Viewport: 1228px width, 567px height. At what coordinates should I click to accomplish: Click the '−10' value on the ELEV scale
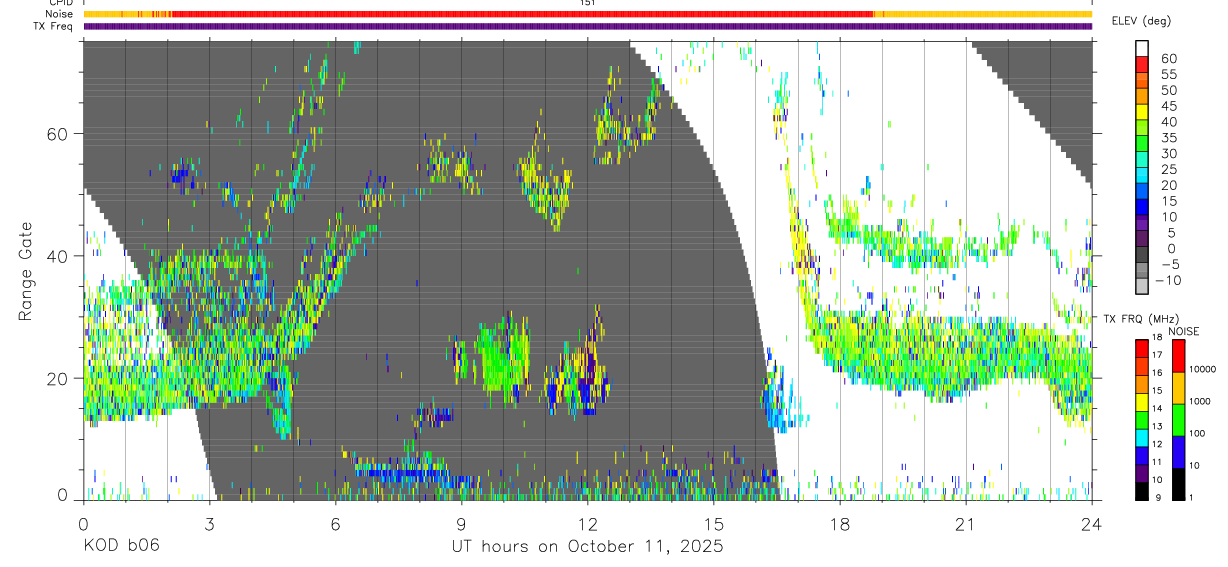pos(1168,280)
